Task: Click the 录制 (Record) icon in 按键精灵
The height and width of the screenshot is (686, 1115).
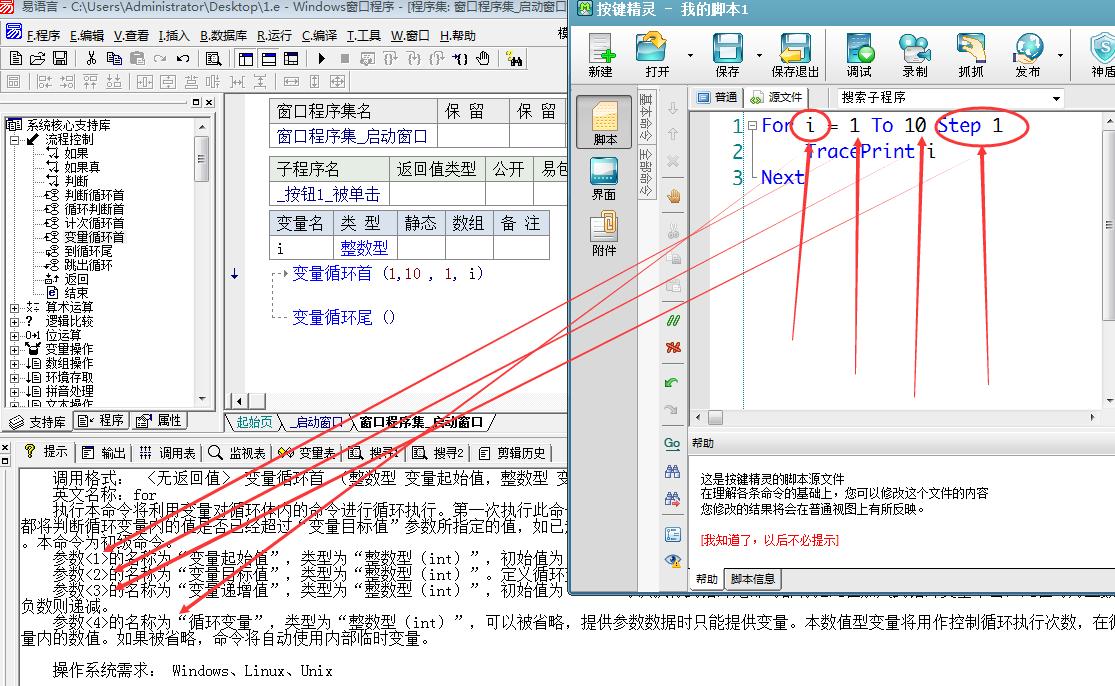Action: click(914, 54)
